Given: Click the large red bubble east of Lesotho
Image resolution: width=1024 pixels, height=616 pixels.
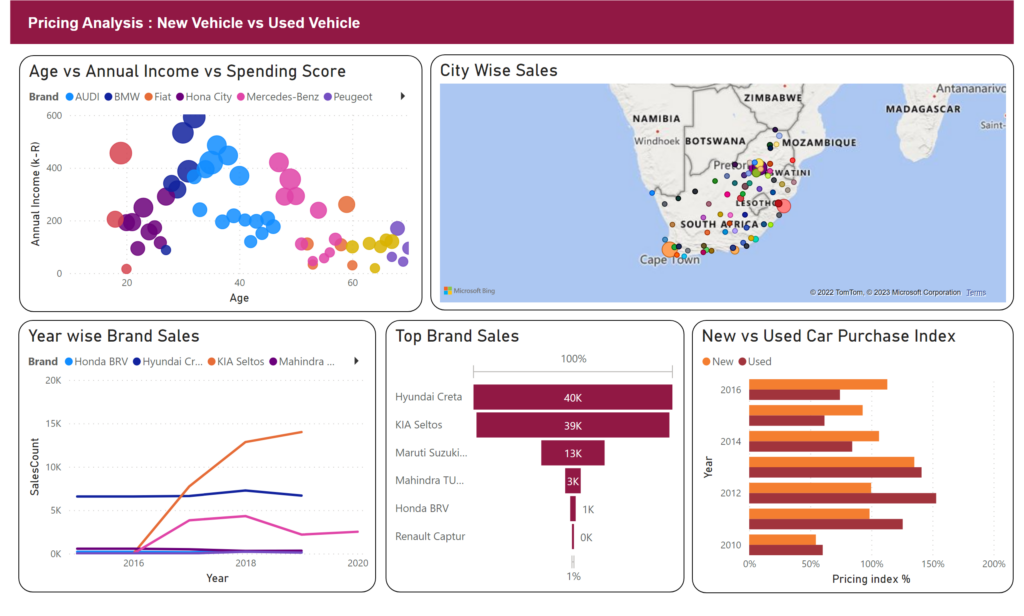Looking at the screenshot, I should click(784, 206).
